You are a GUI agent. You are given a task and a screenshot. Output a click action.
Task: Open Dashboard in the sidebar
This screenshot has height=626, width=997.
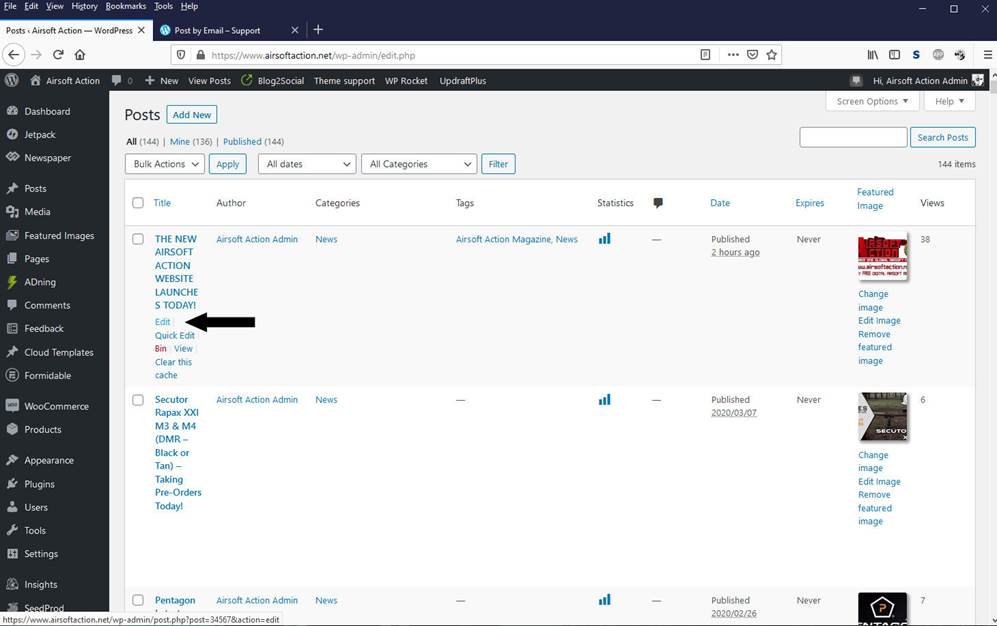[x=47, y=111]
